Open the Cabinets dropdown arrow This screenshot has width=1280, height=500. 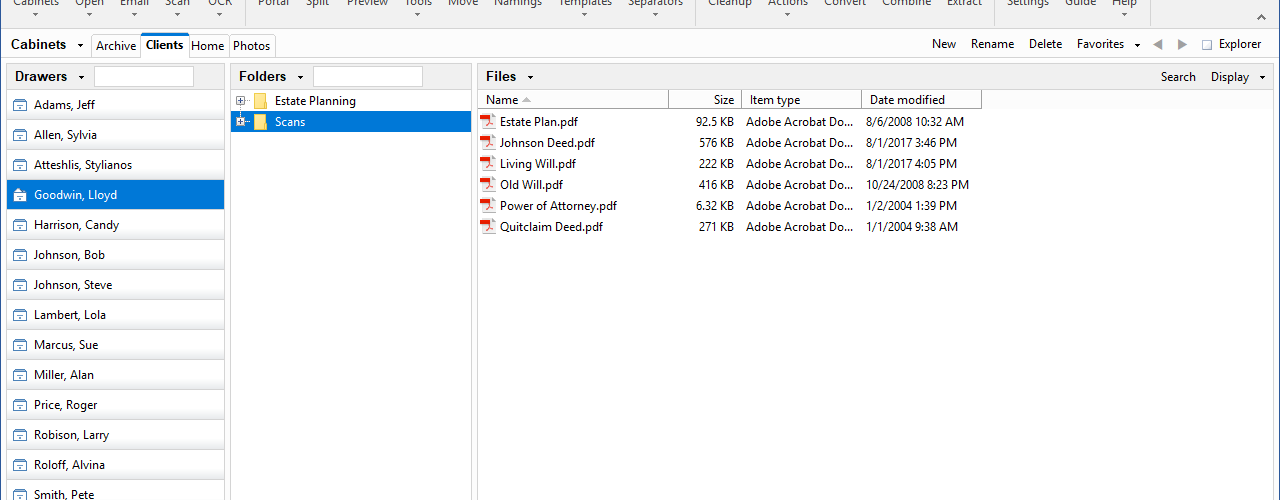click(81, 45)
